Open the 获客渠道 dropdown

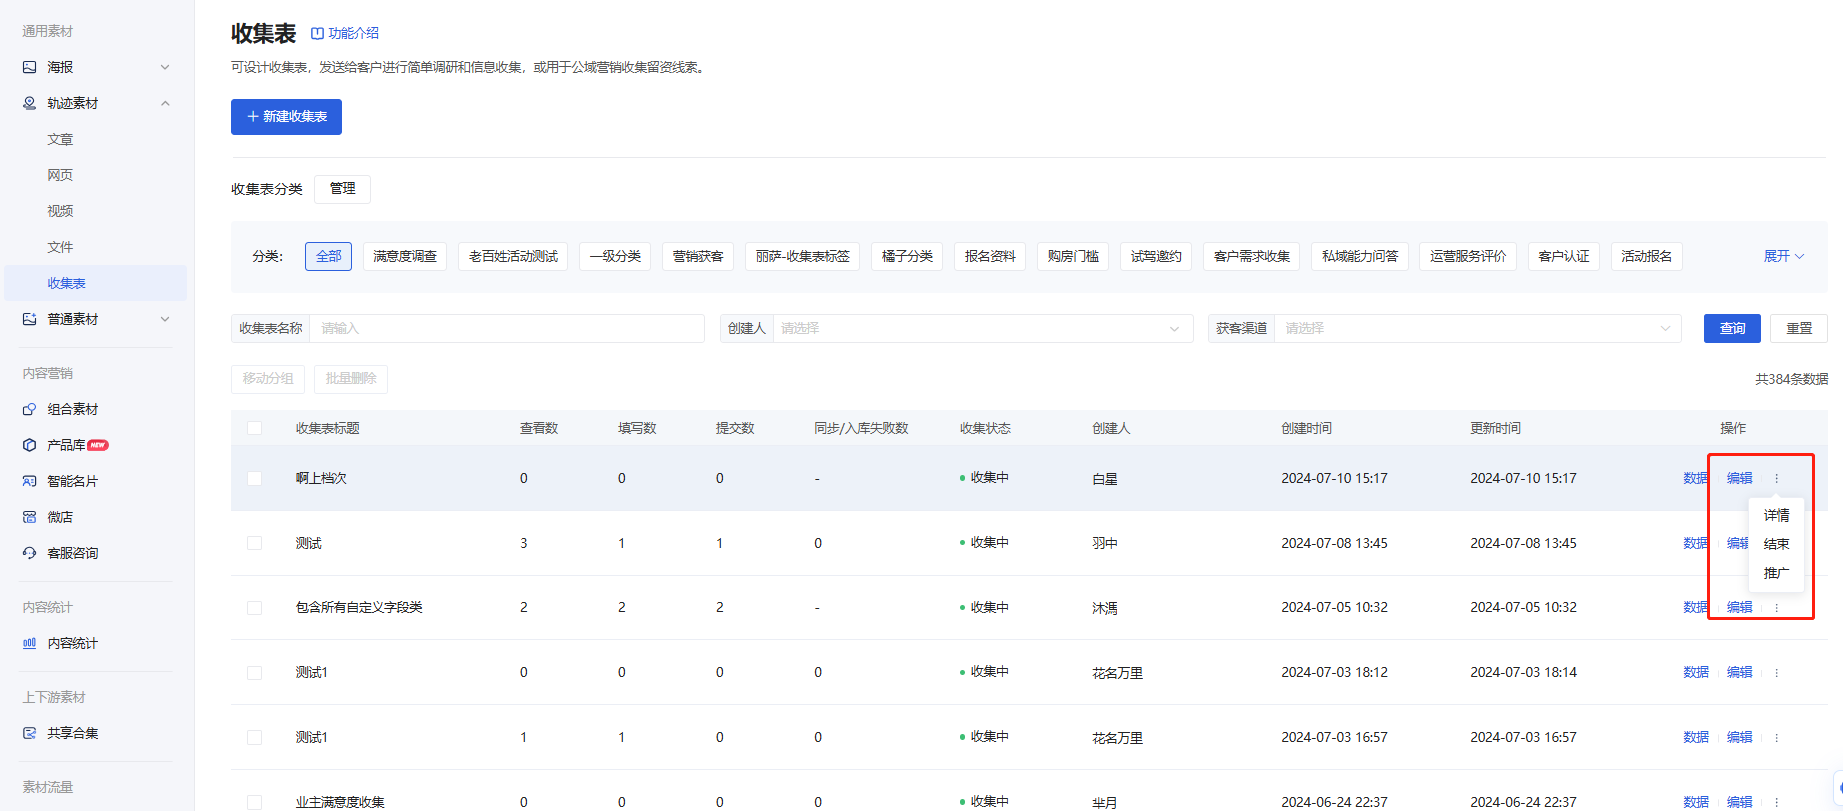1478,328
